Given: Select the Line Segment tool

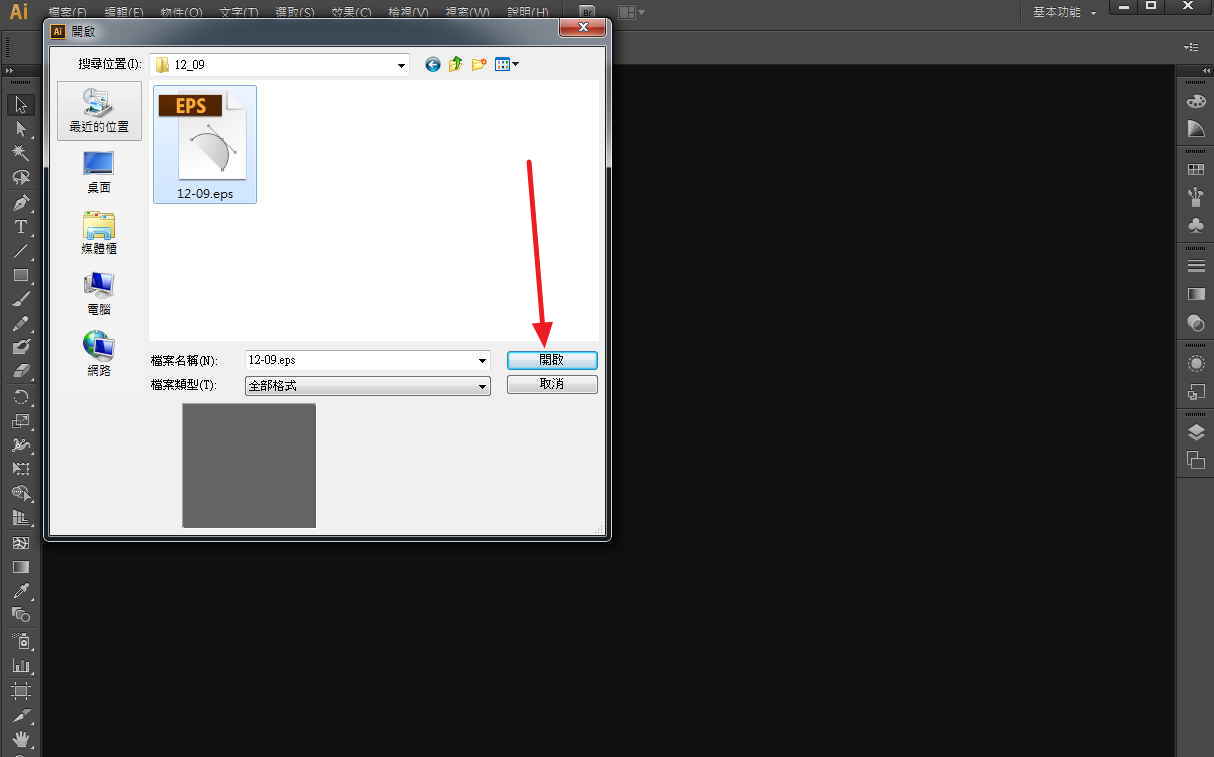Looking at the screenshot, I should (x=20, y=251).
